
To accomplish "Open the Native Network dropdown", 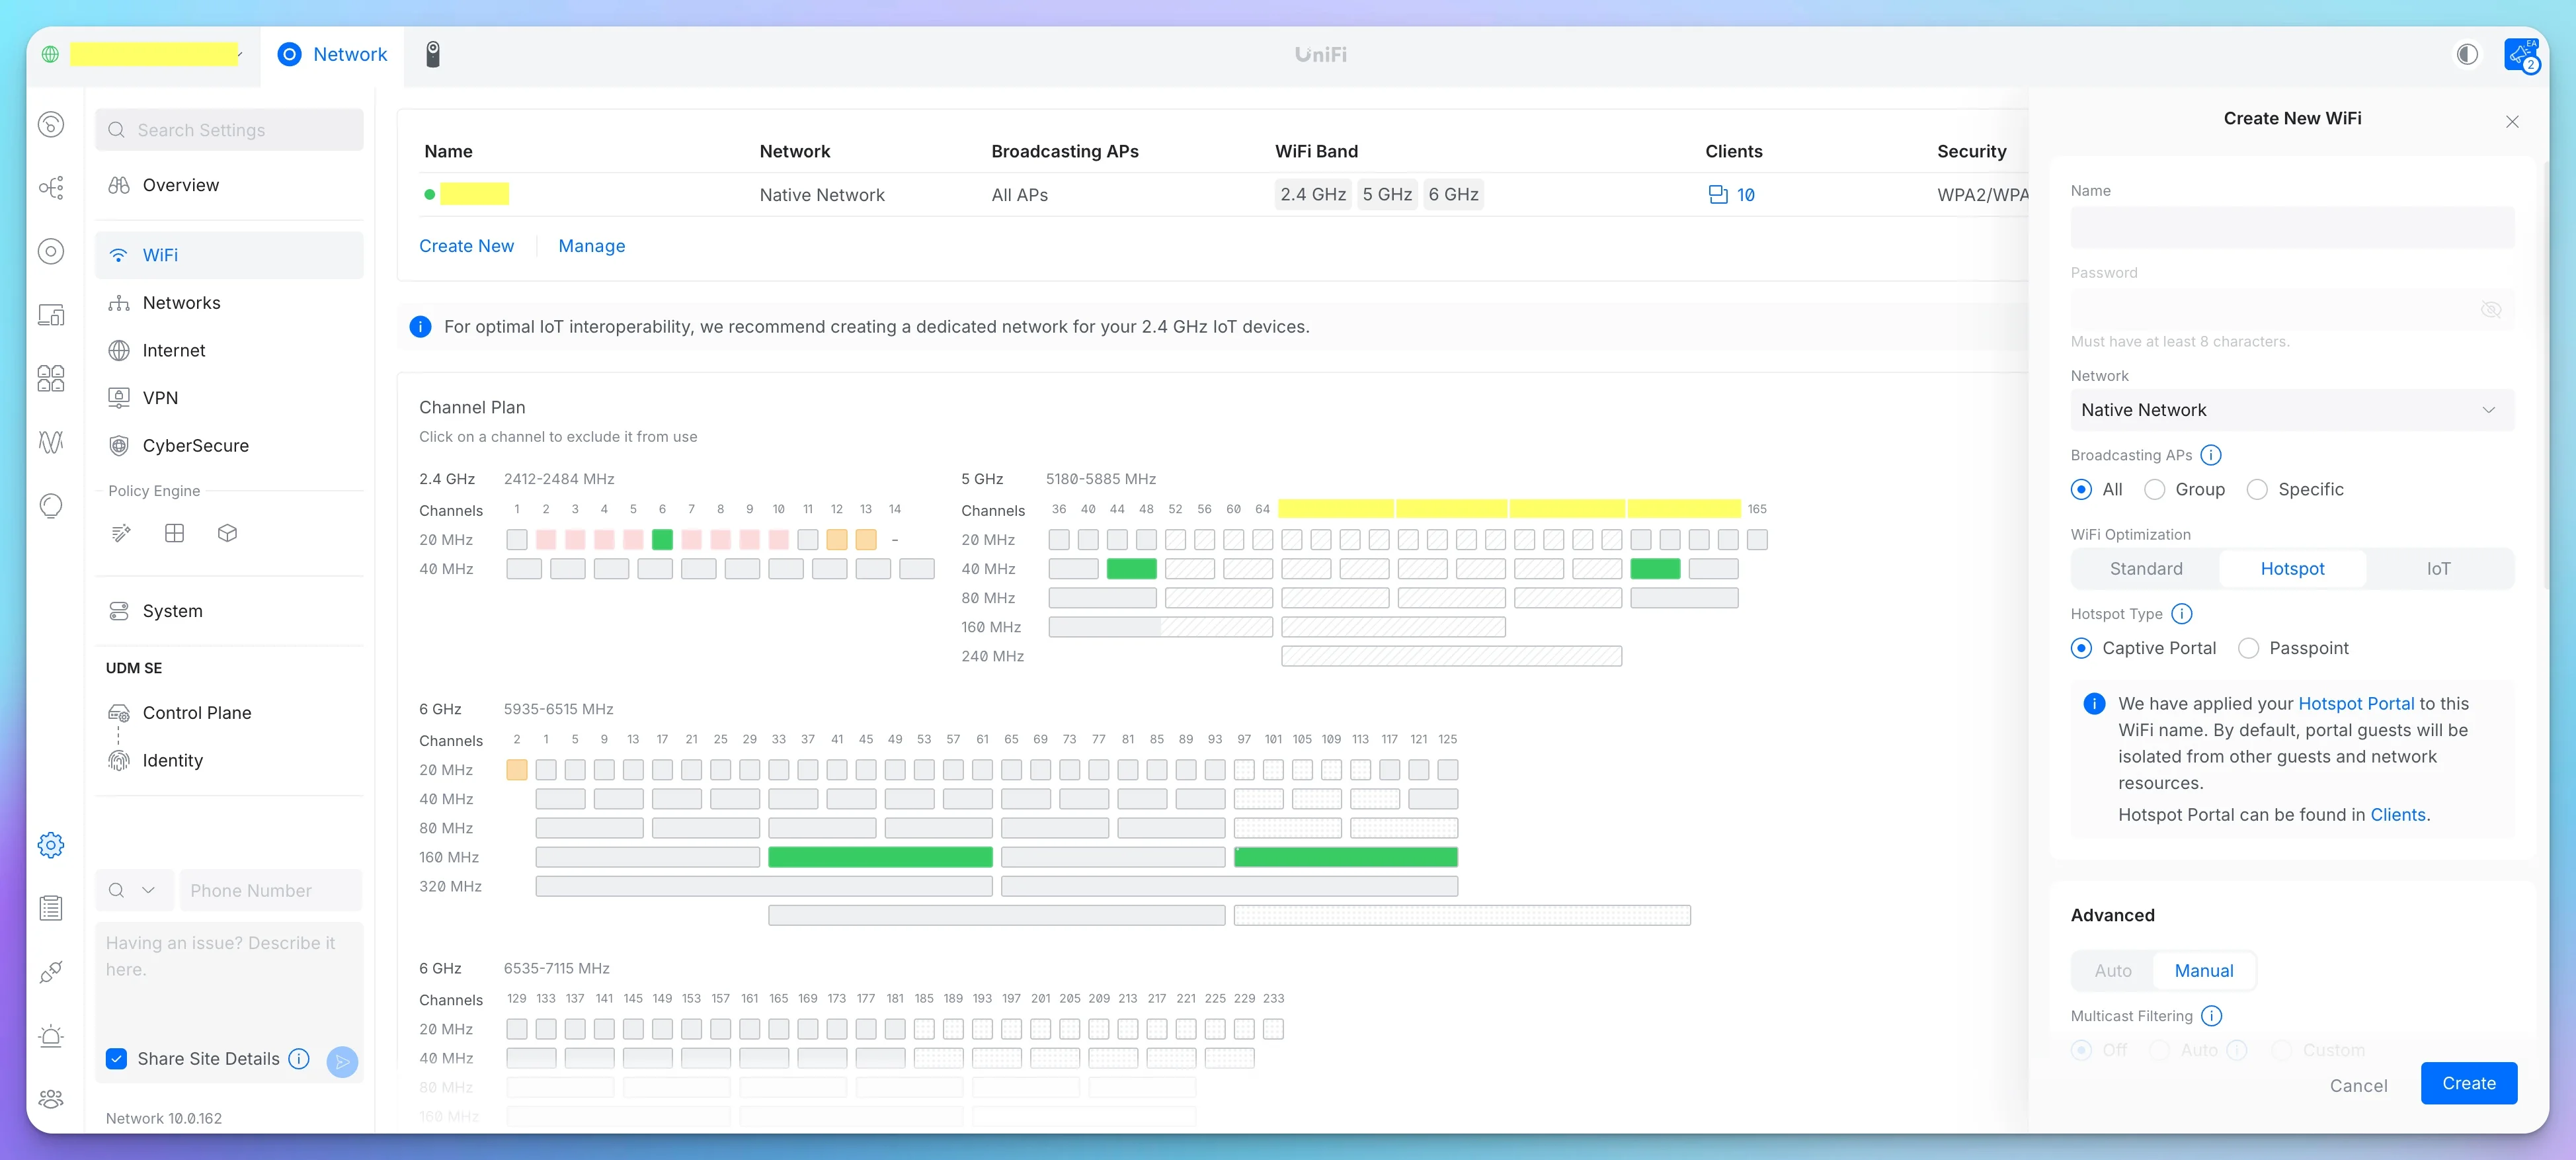I will point(2291,410).
